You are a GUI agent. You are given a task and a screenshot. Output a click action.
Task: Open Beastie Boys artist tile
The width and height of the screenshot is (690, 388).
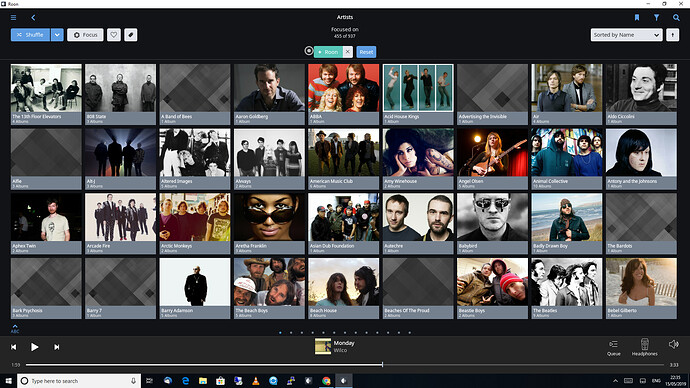(492, 288)
